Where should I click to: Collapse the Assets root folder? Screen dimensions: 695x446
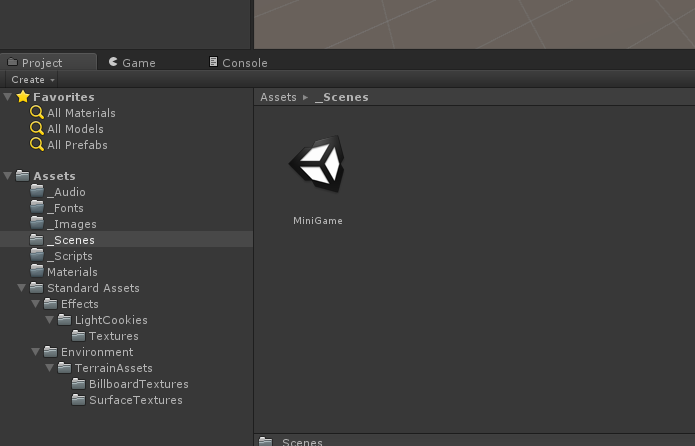(x=8, y=176)
